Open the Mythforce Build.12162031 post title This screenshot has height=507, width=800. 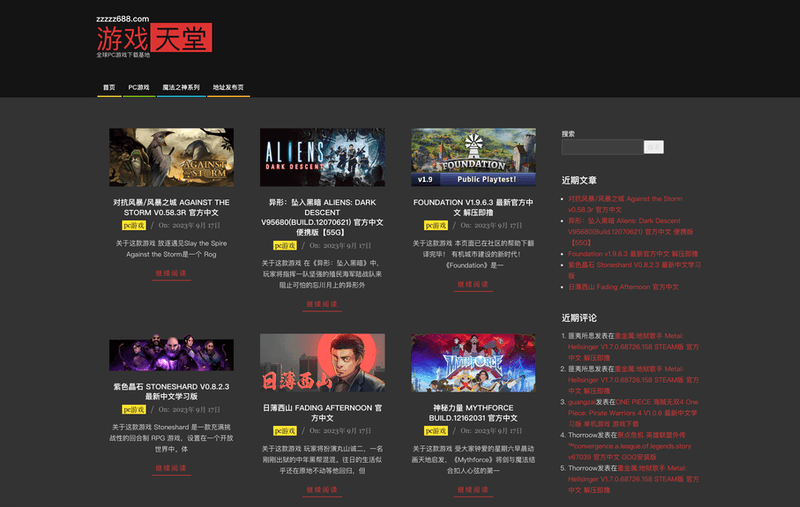[473, 413]
